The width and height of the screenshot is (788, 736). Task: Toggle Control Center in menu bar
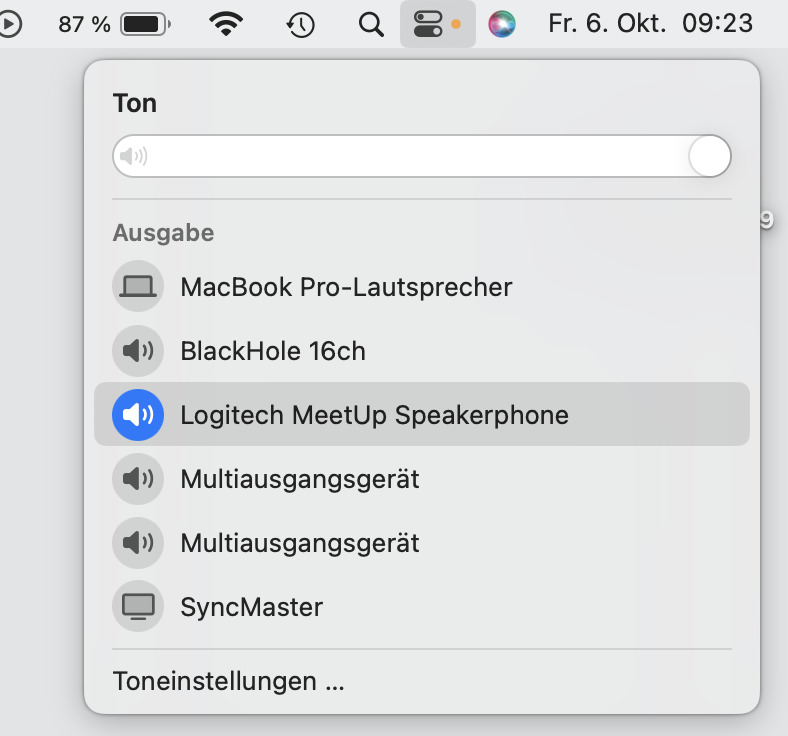pyautogui.click(x=438, y=24)
